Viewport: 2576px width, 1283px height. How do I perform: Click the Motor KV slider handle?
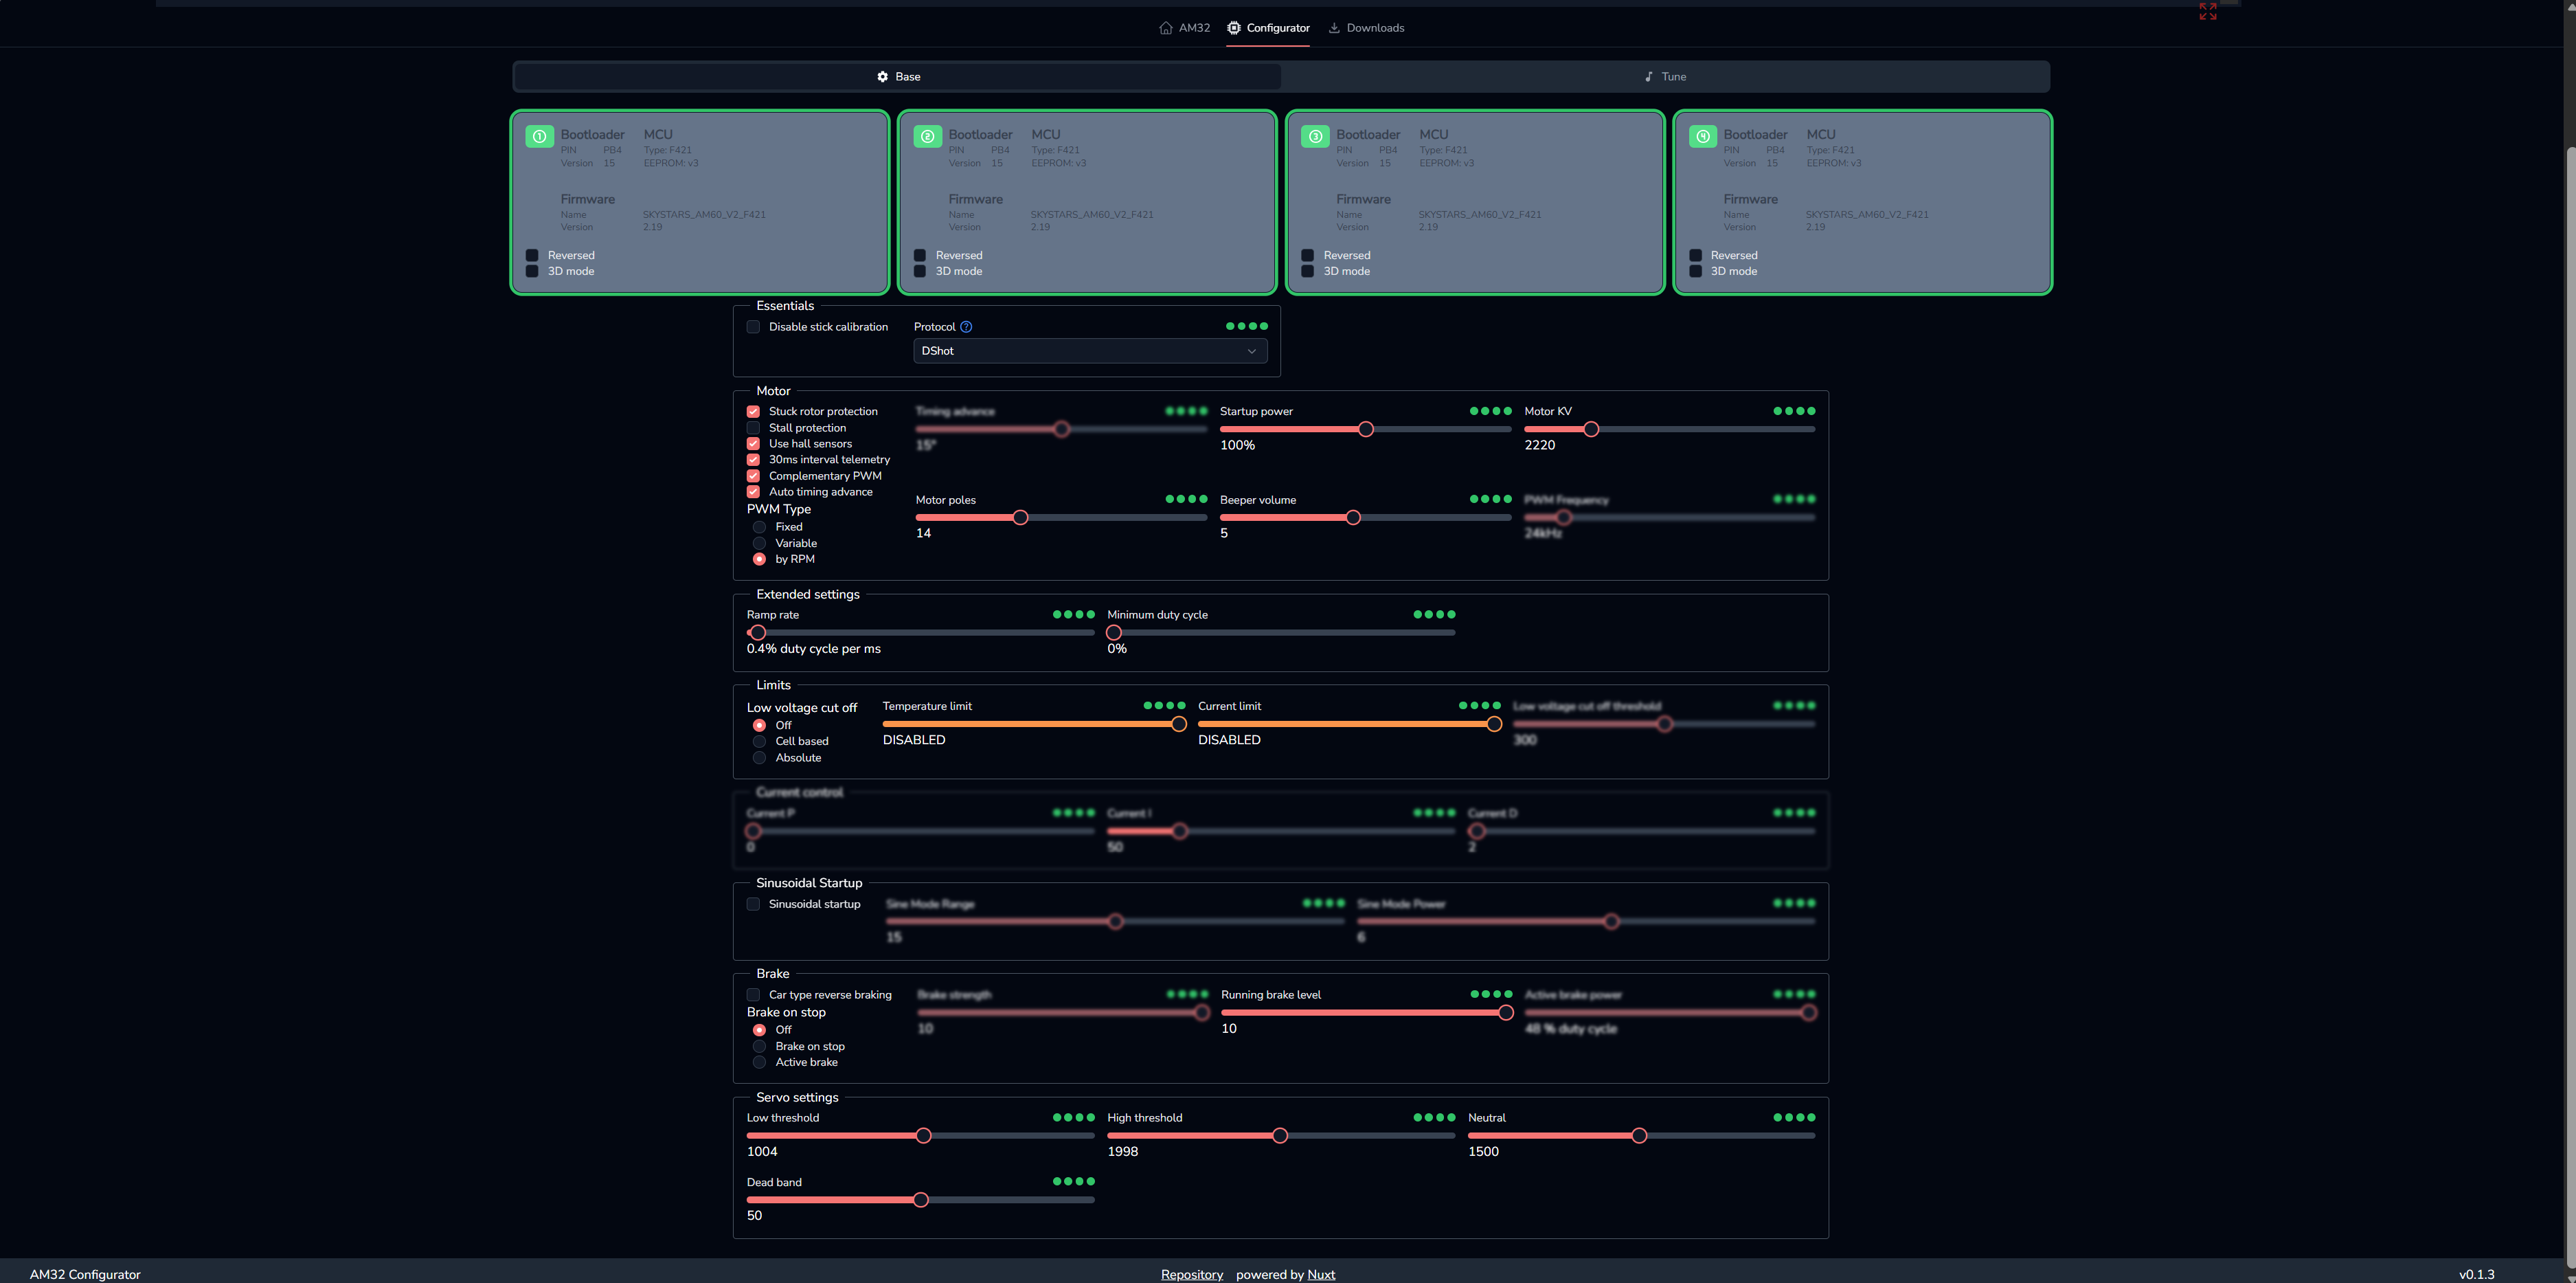(x=1591, y=429)
